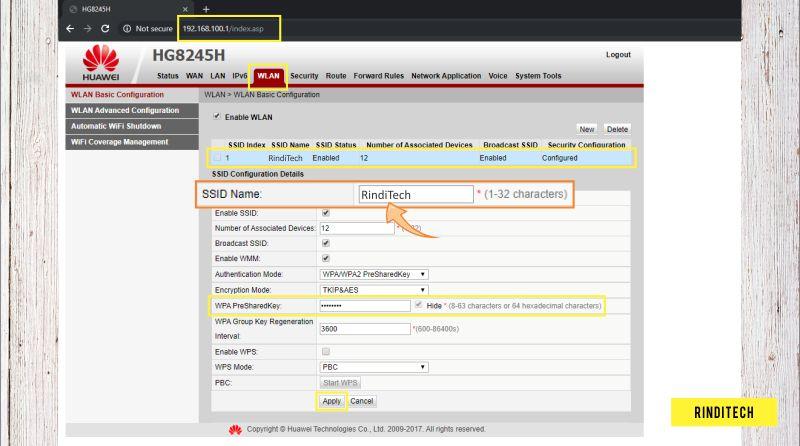Open the LAN menu tab

point(218,76)
